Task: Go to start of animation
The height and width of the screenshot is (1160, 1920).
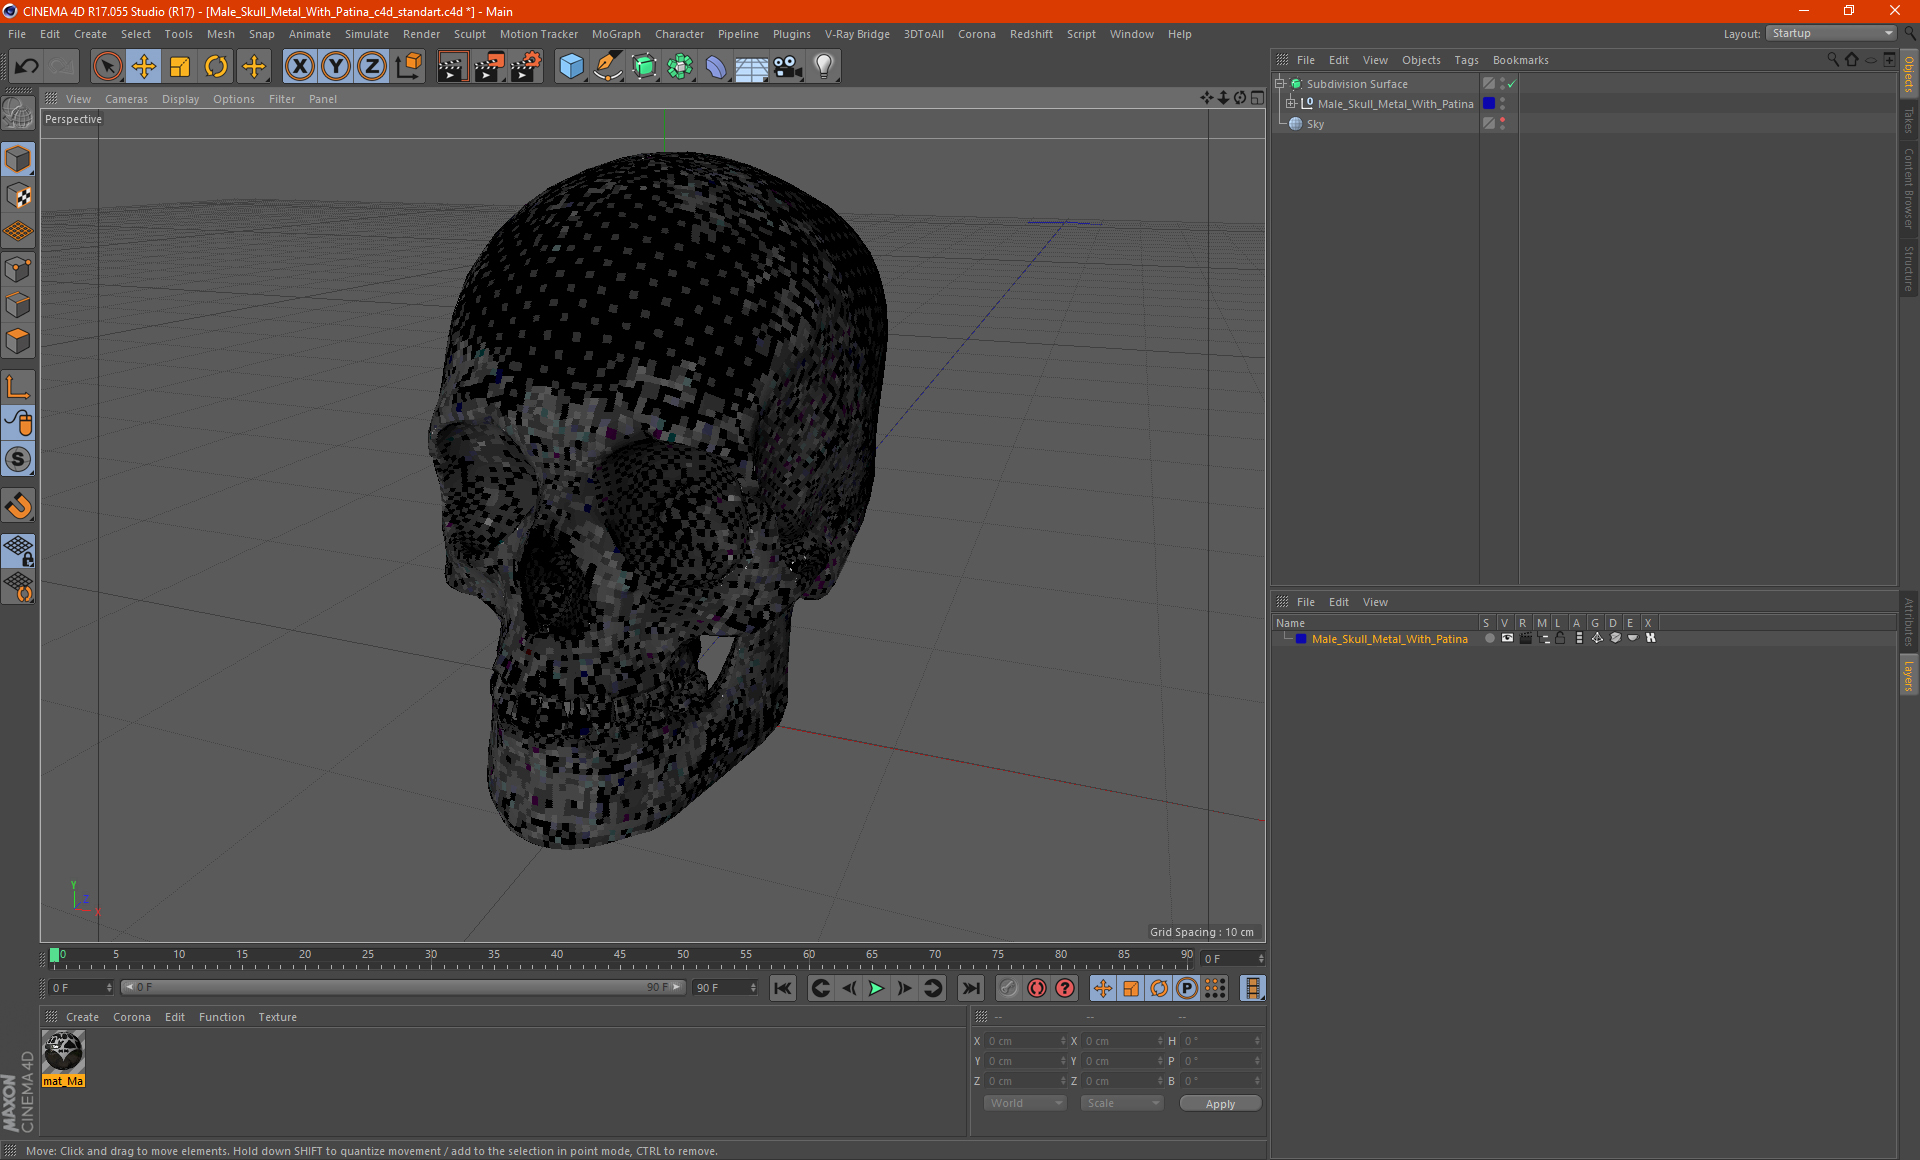Action: coord(783,988)
